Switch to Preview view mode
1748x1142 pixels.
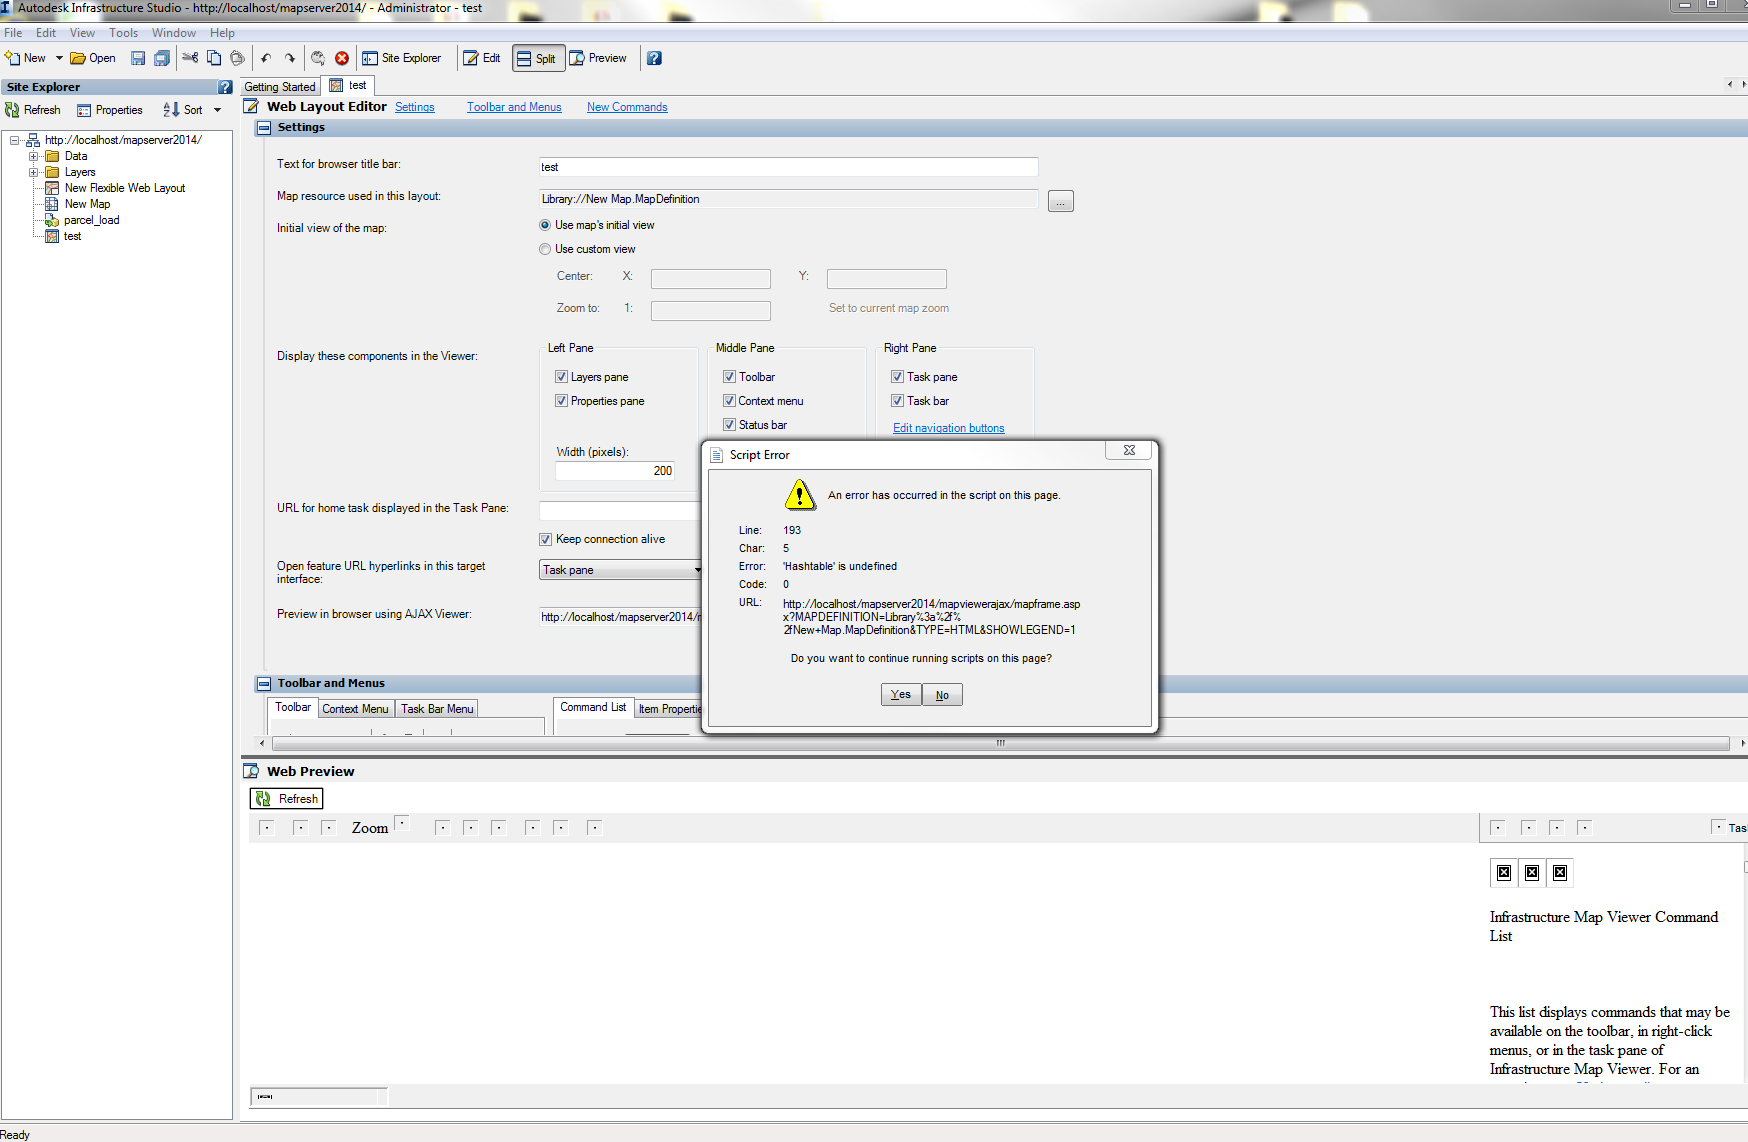[x=598, y=58]
